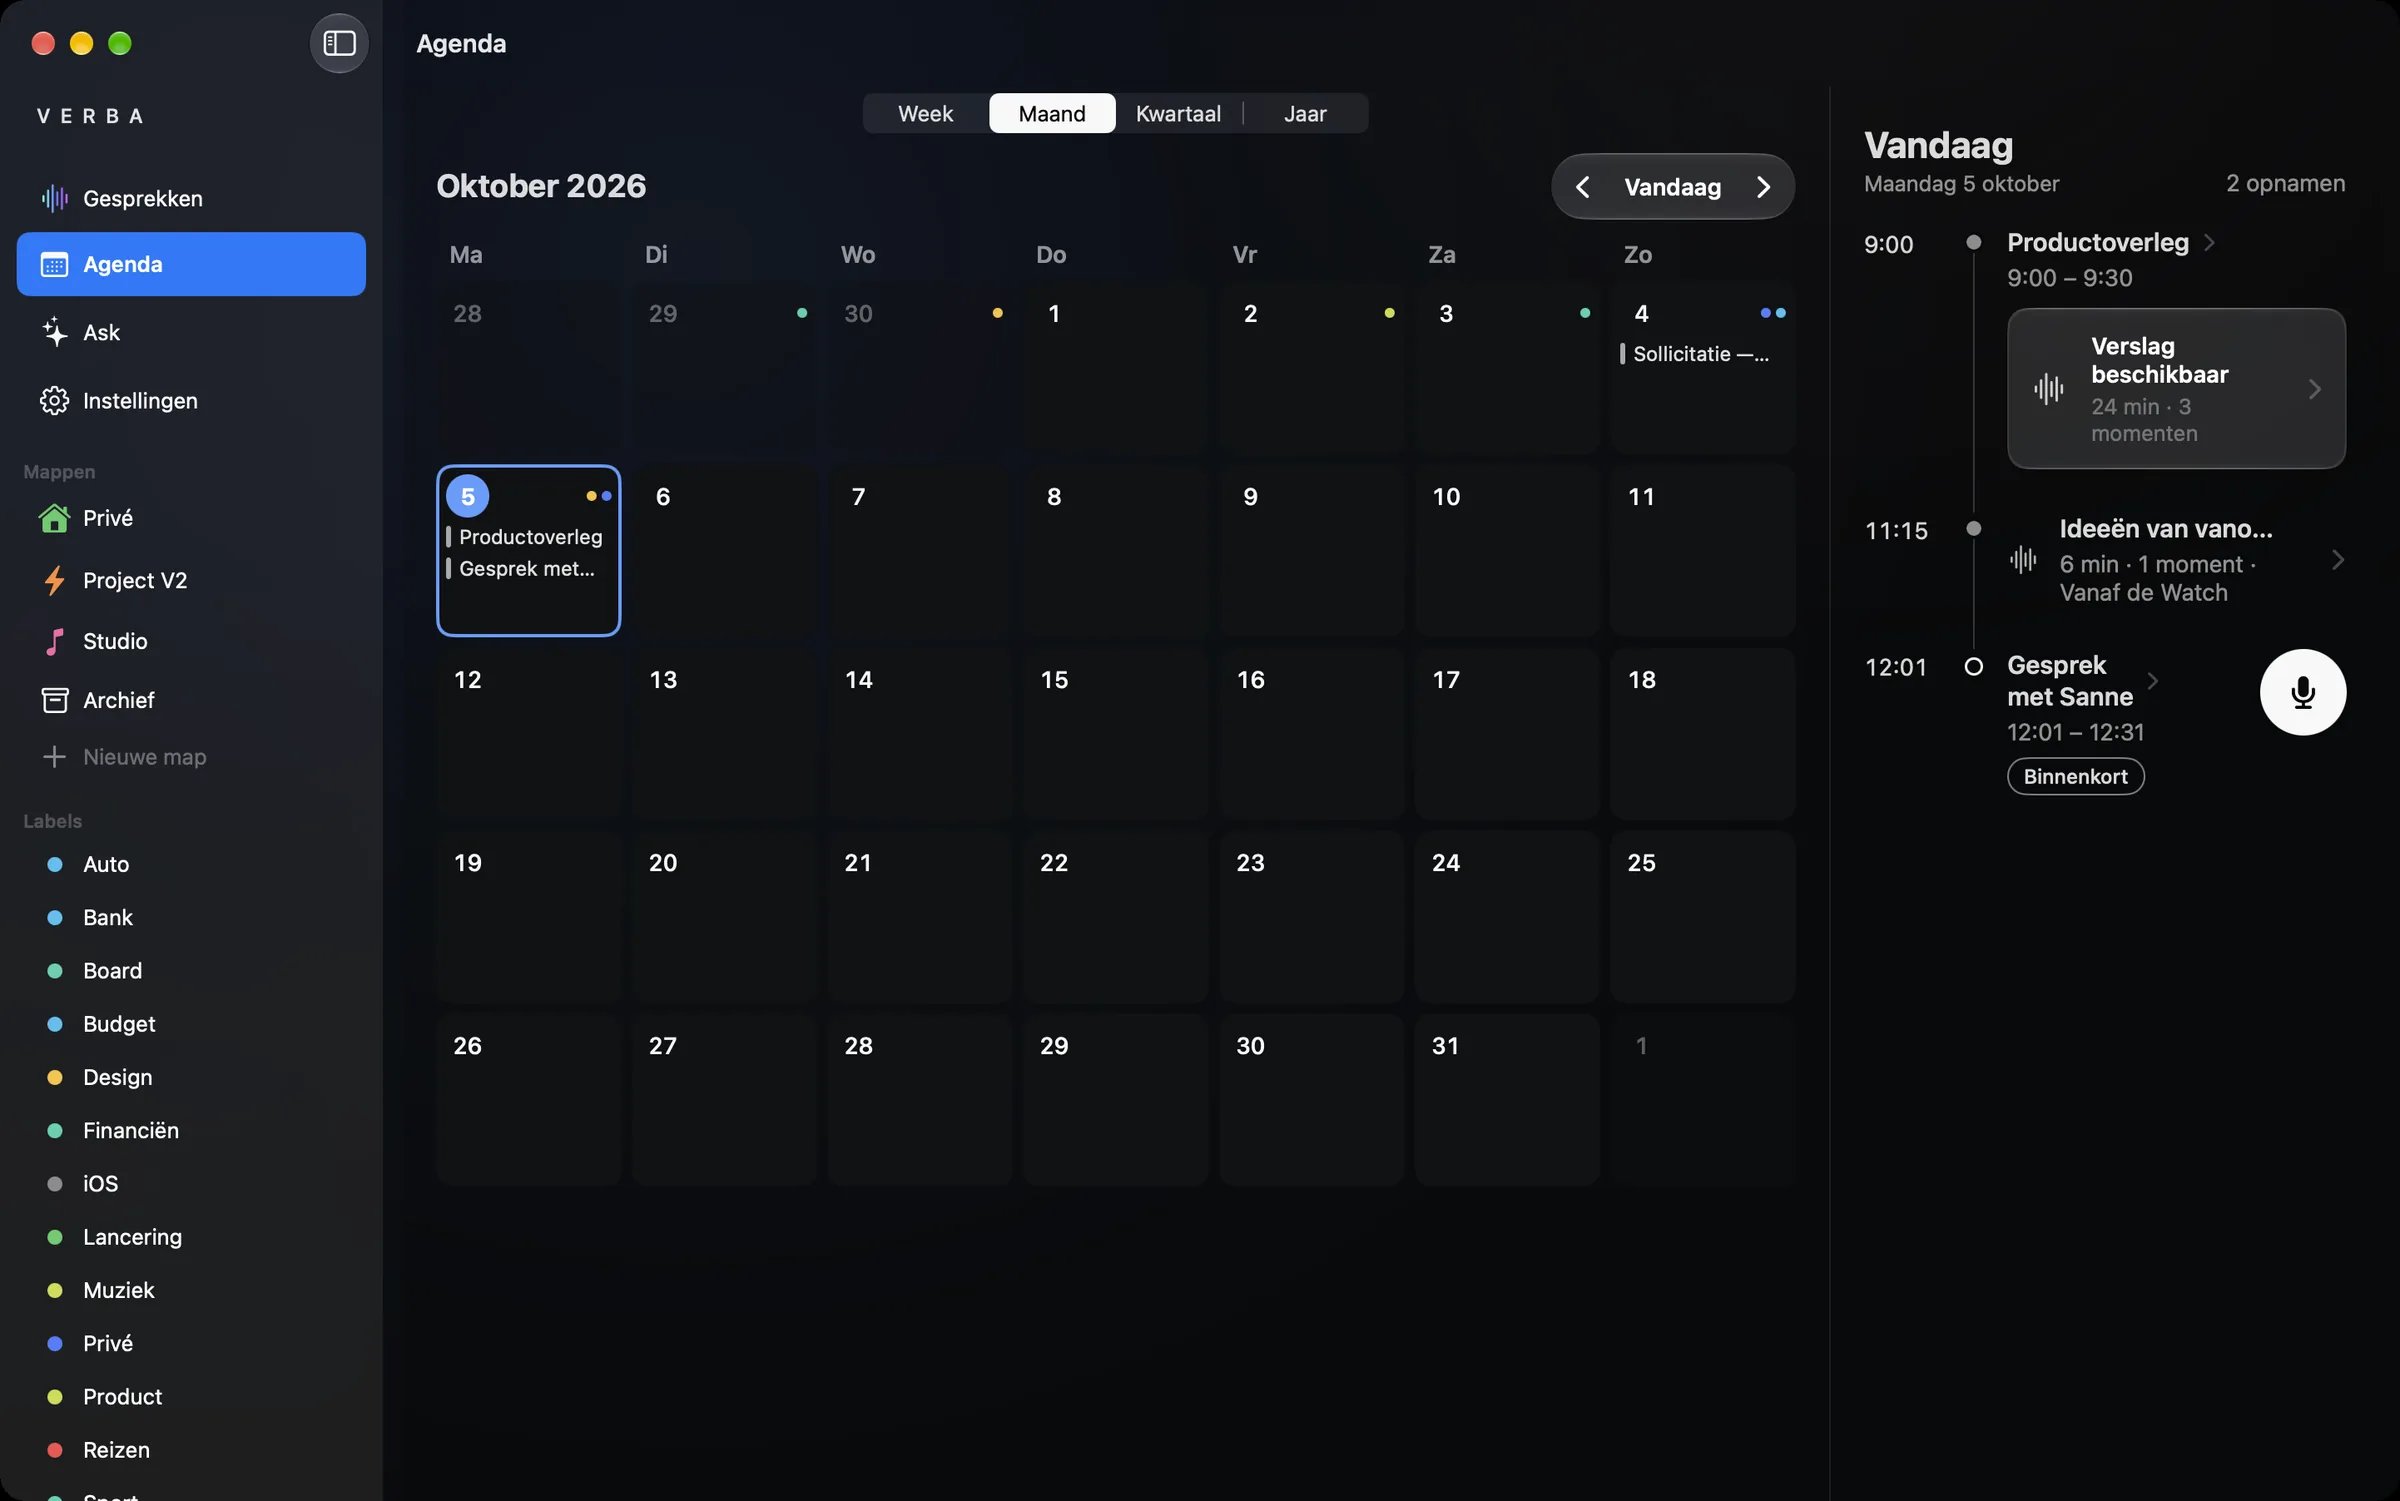The image size is (2400, 1501).
Task: Filter by Muziek label
Action: 191,1290
